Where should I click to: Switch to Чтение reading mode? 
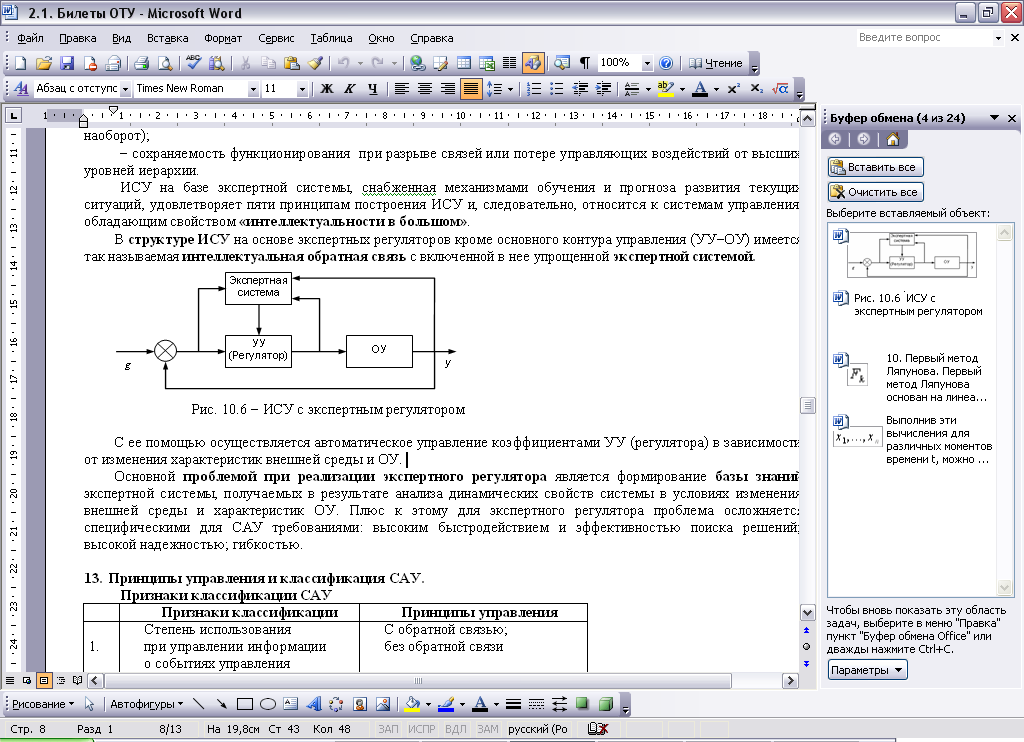[716, 63]
